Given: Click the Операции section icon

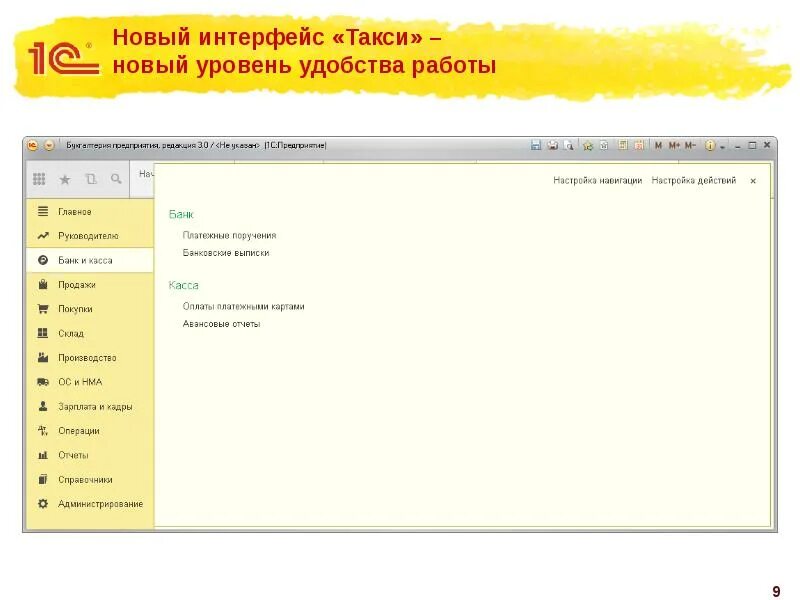Looking at the screenshot, I should pos(43,431).
